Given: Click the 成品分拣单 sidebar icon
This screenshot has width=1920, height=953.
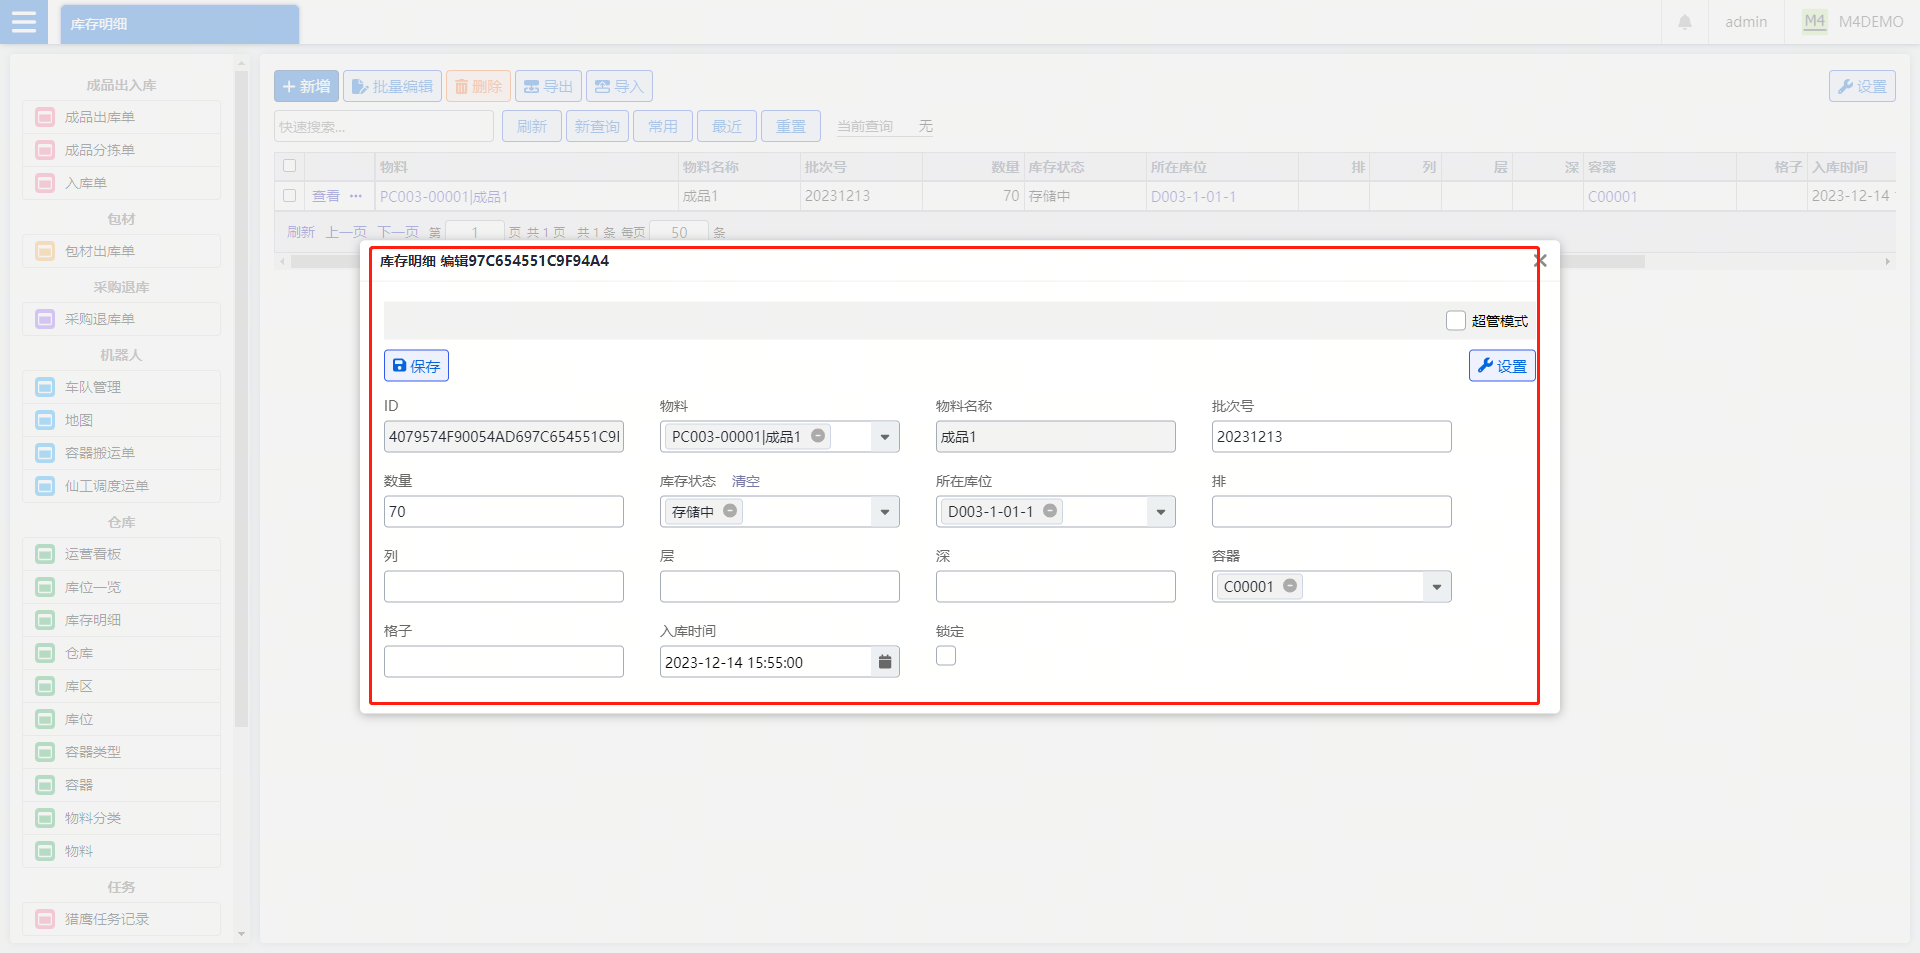Looking at the screenshot, I should click(x=45, y=150).
